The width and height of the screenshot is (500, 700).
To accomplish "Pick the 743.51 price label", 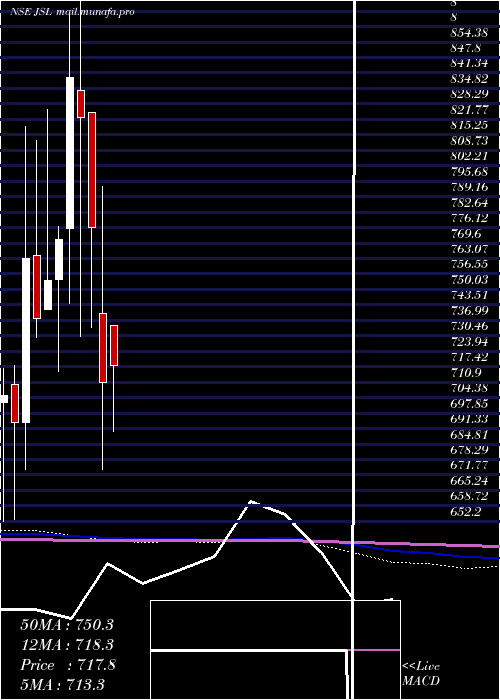I will click(469, 296).
